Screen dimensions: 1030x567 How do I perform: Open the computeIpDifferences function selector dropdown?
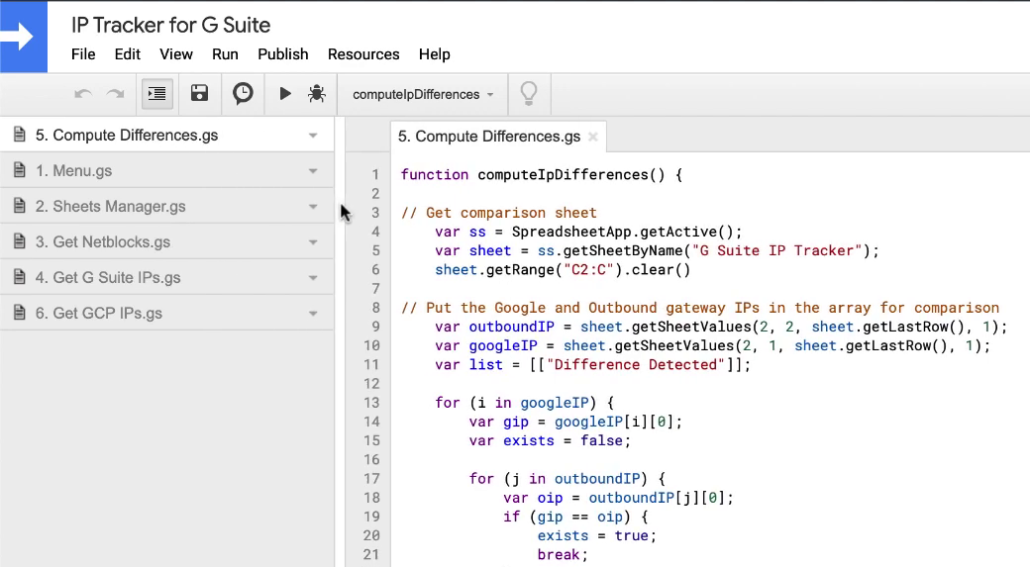(x=422, y=95)
